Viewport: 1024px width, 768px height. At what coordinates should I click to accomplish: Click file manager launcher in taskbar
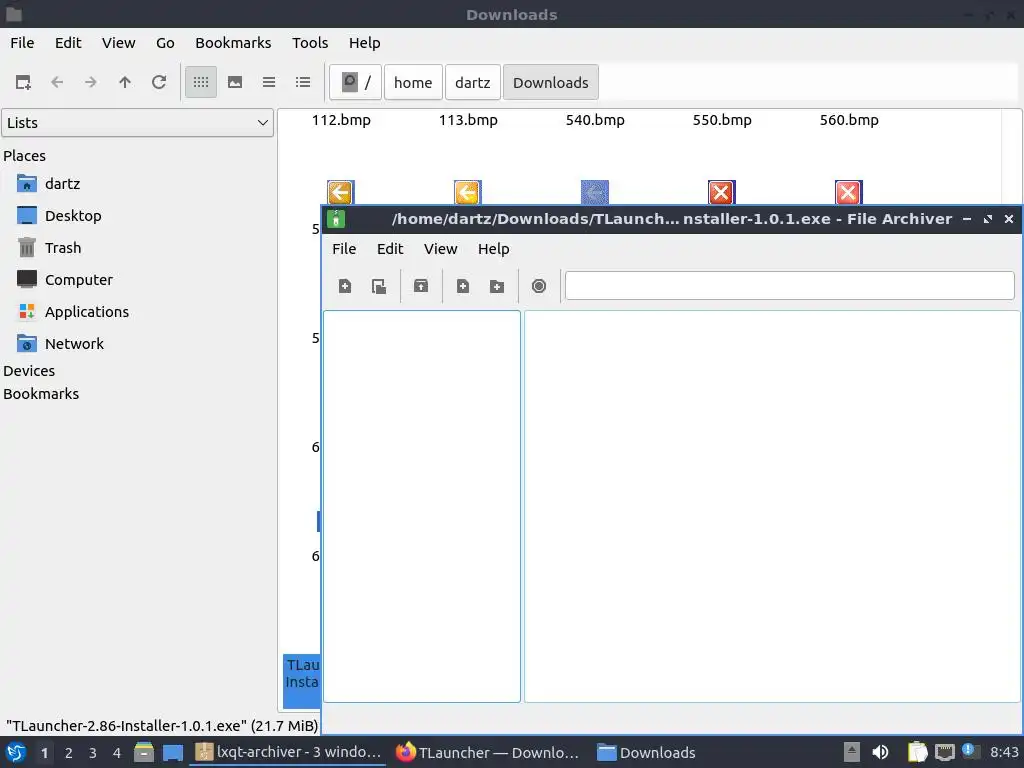[x=144, y=753]
